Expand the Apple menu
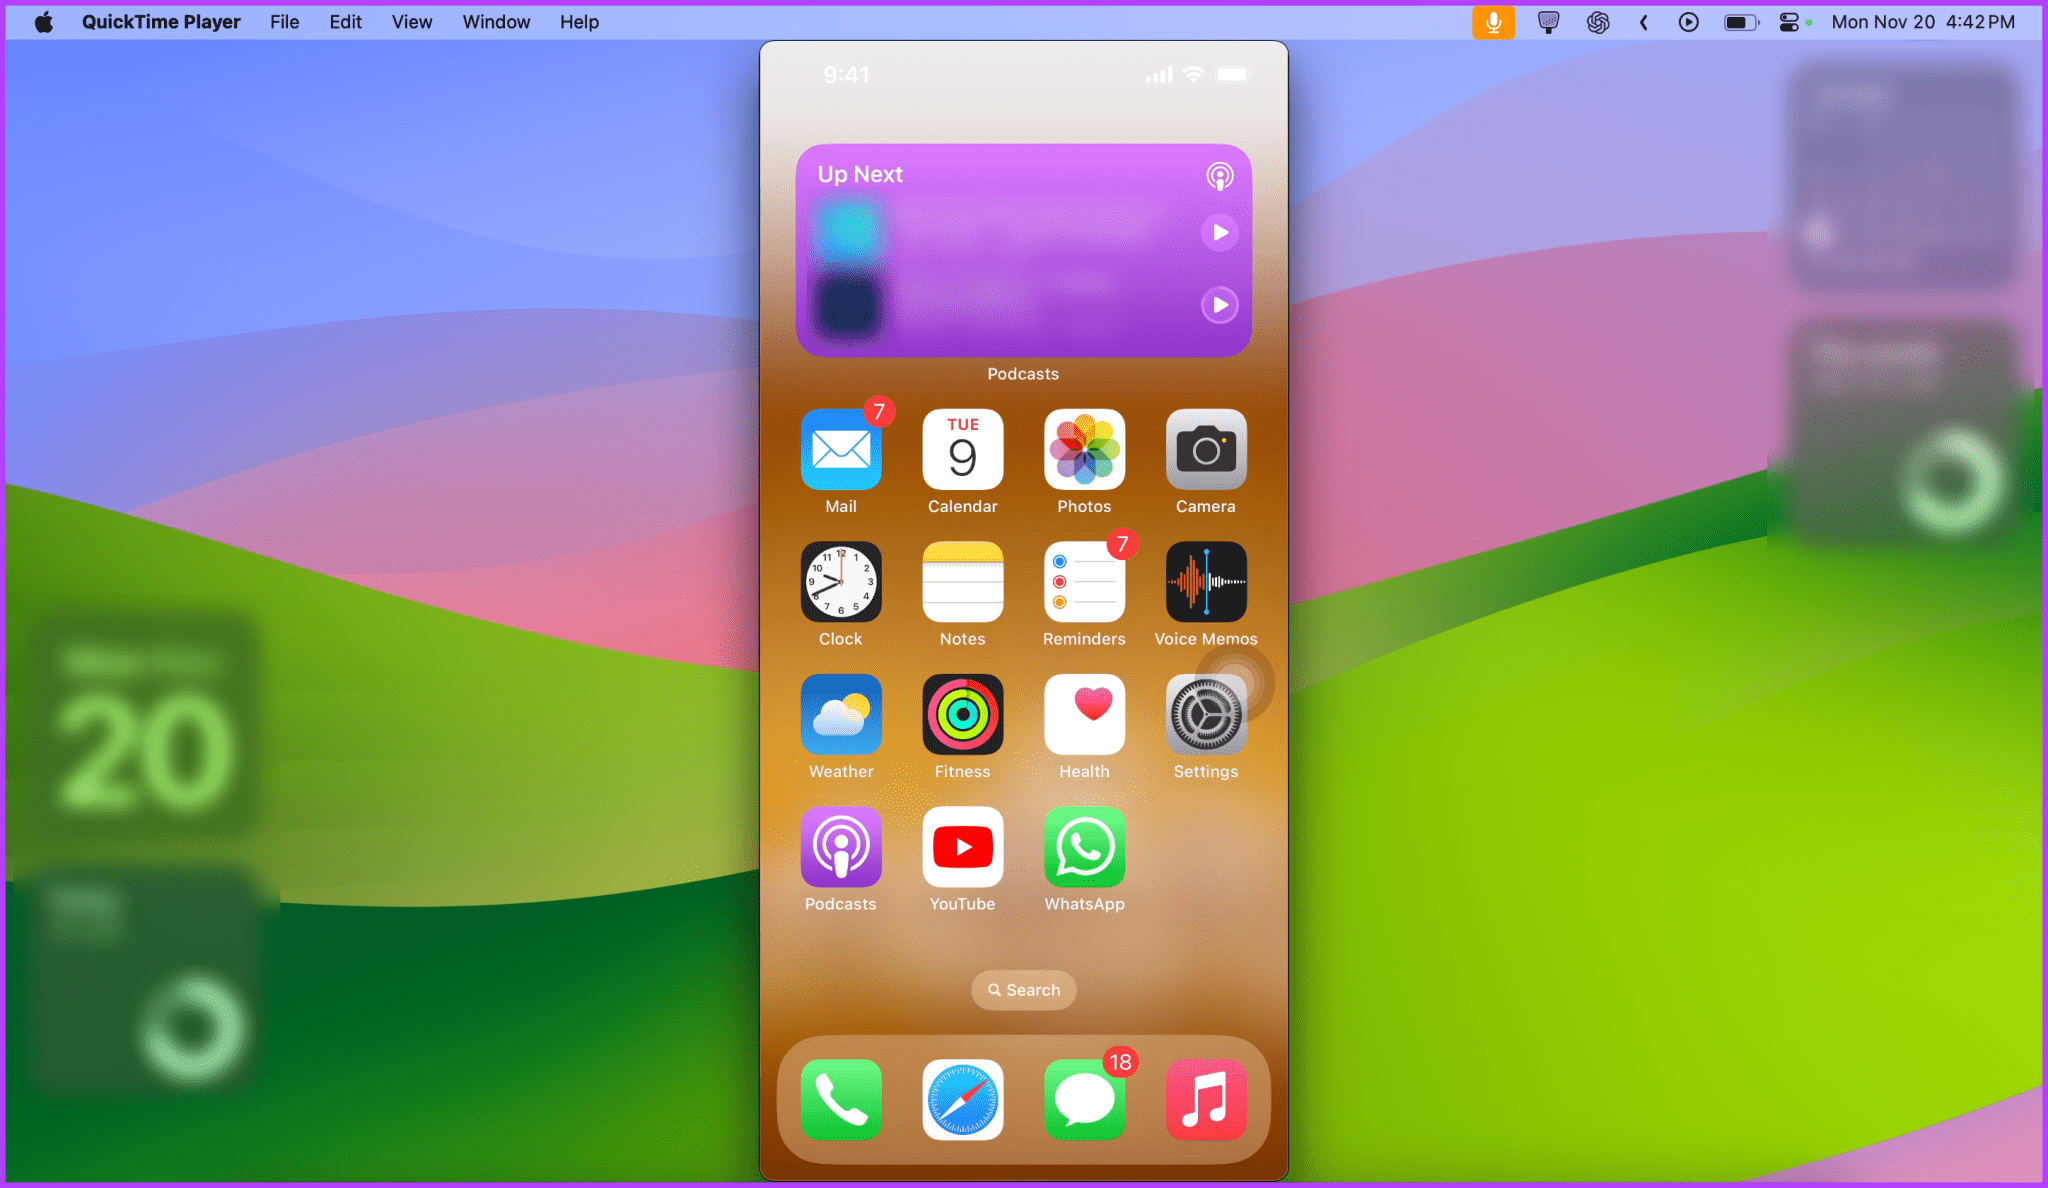 click(44, 21)
